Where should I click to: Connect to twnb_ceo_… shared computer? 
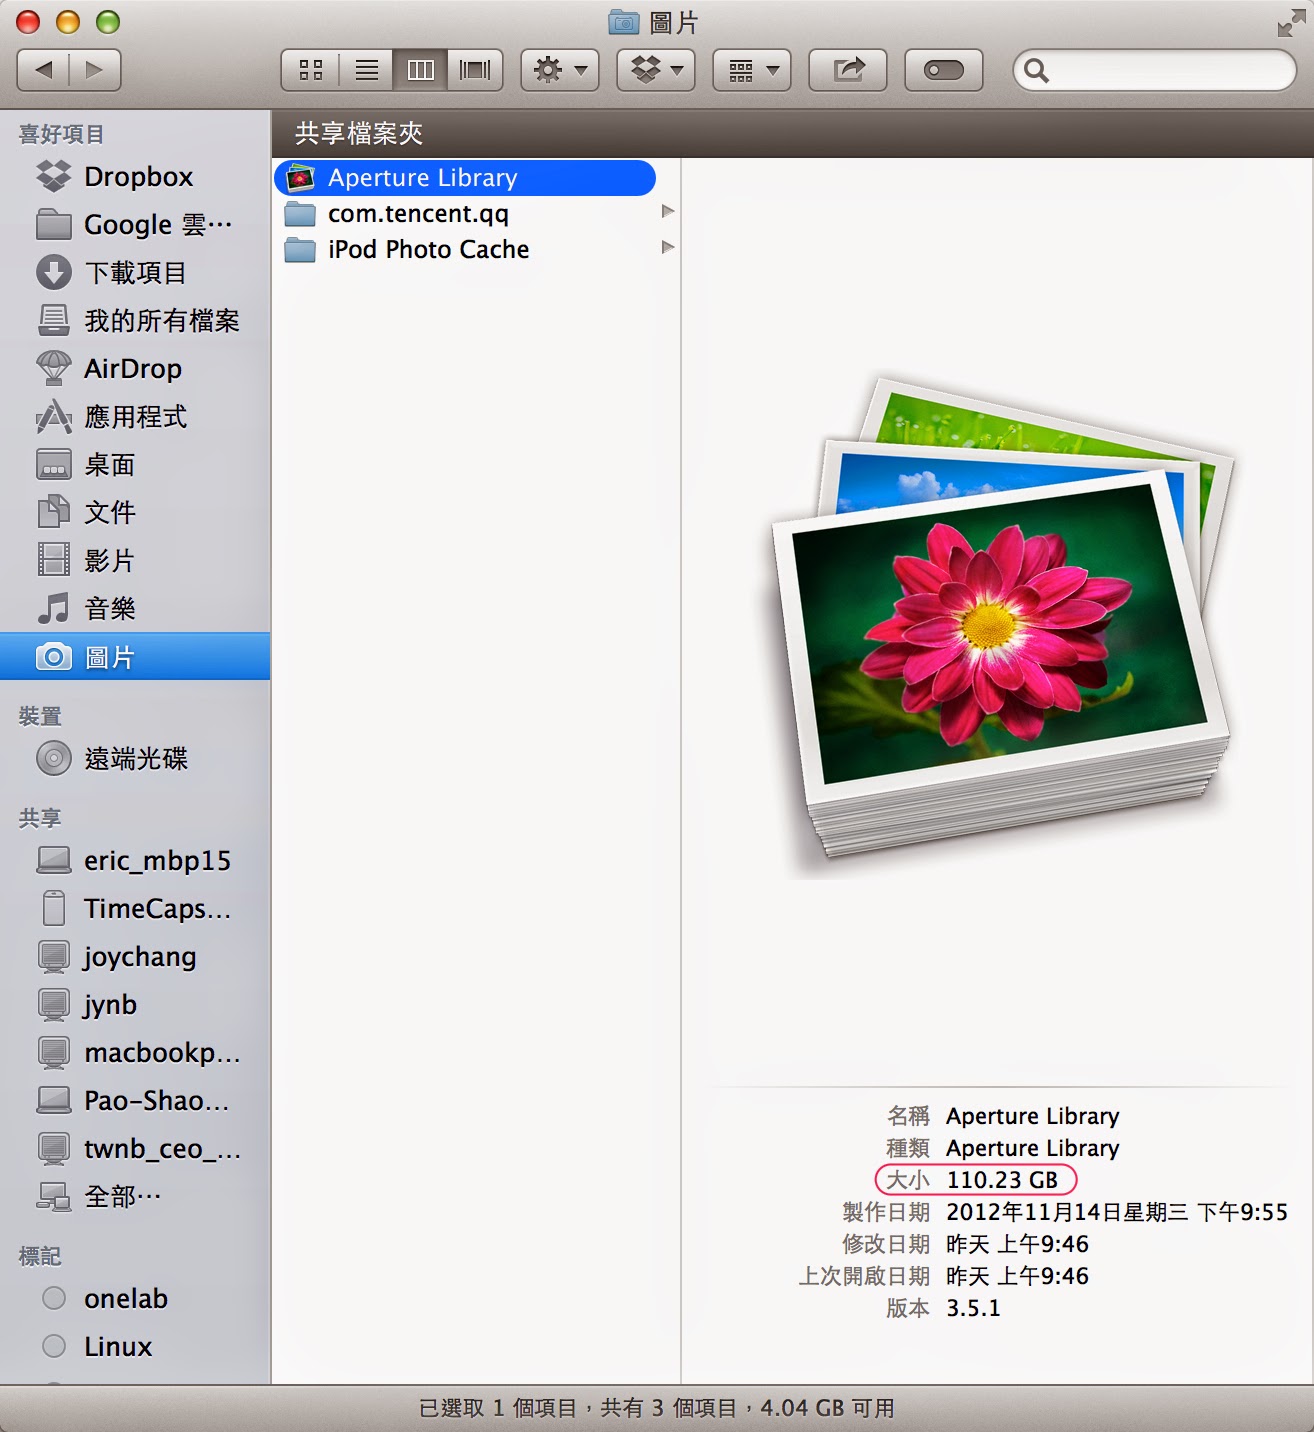point(135,1149)
